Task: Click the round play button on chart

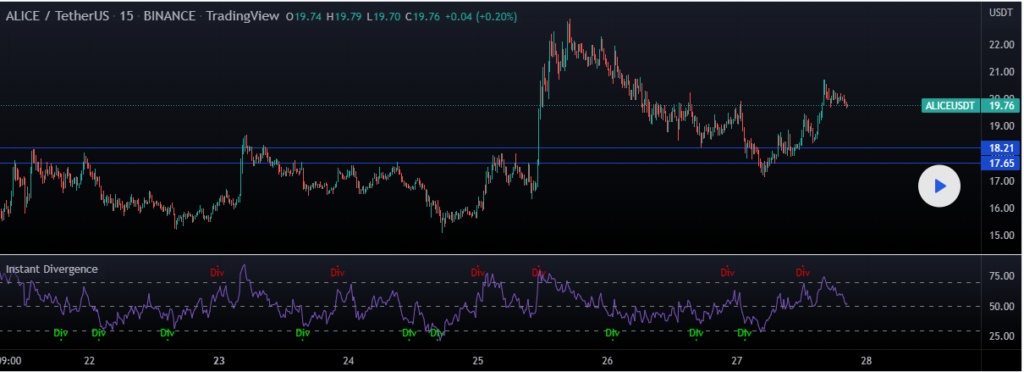Action: [x=939, y=187]
